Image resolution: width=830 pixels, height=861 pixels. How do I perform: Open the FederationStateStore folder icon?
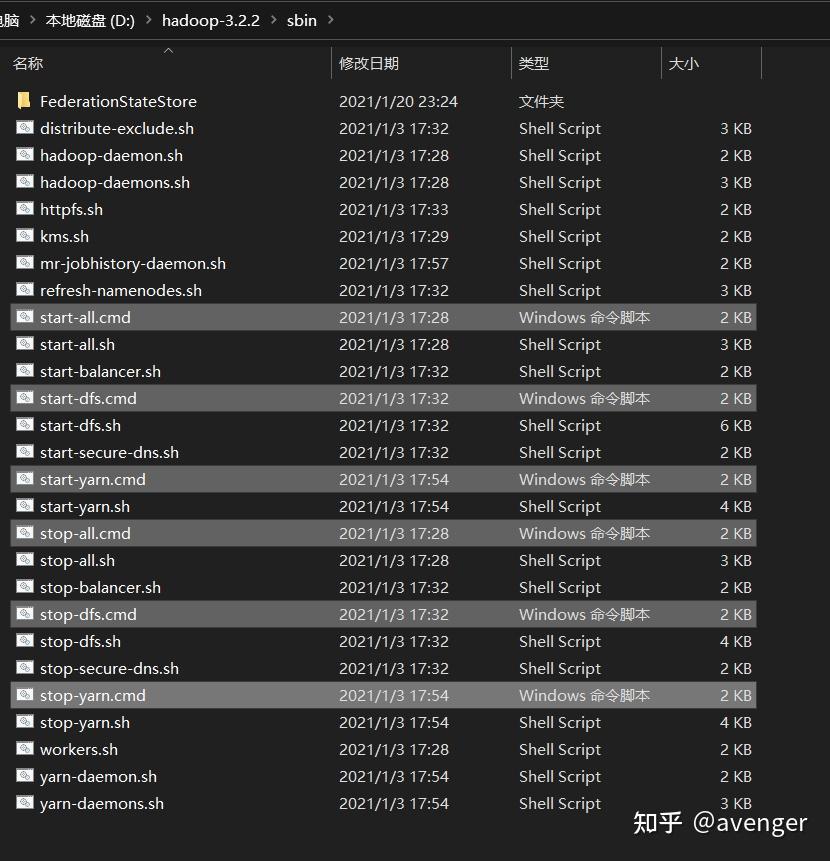pyautogui.click(x=24, y=101)
